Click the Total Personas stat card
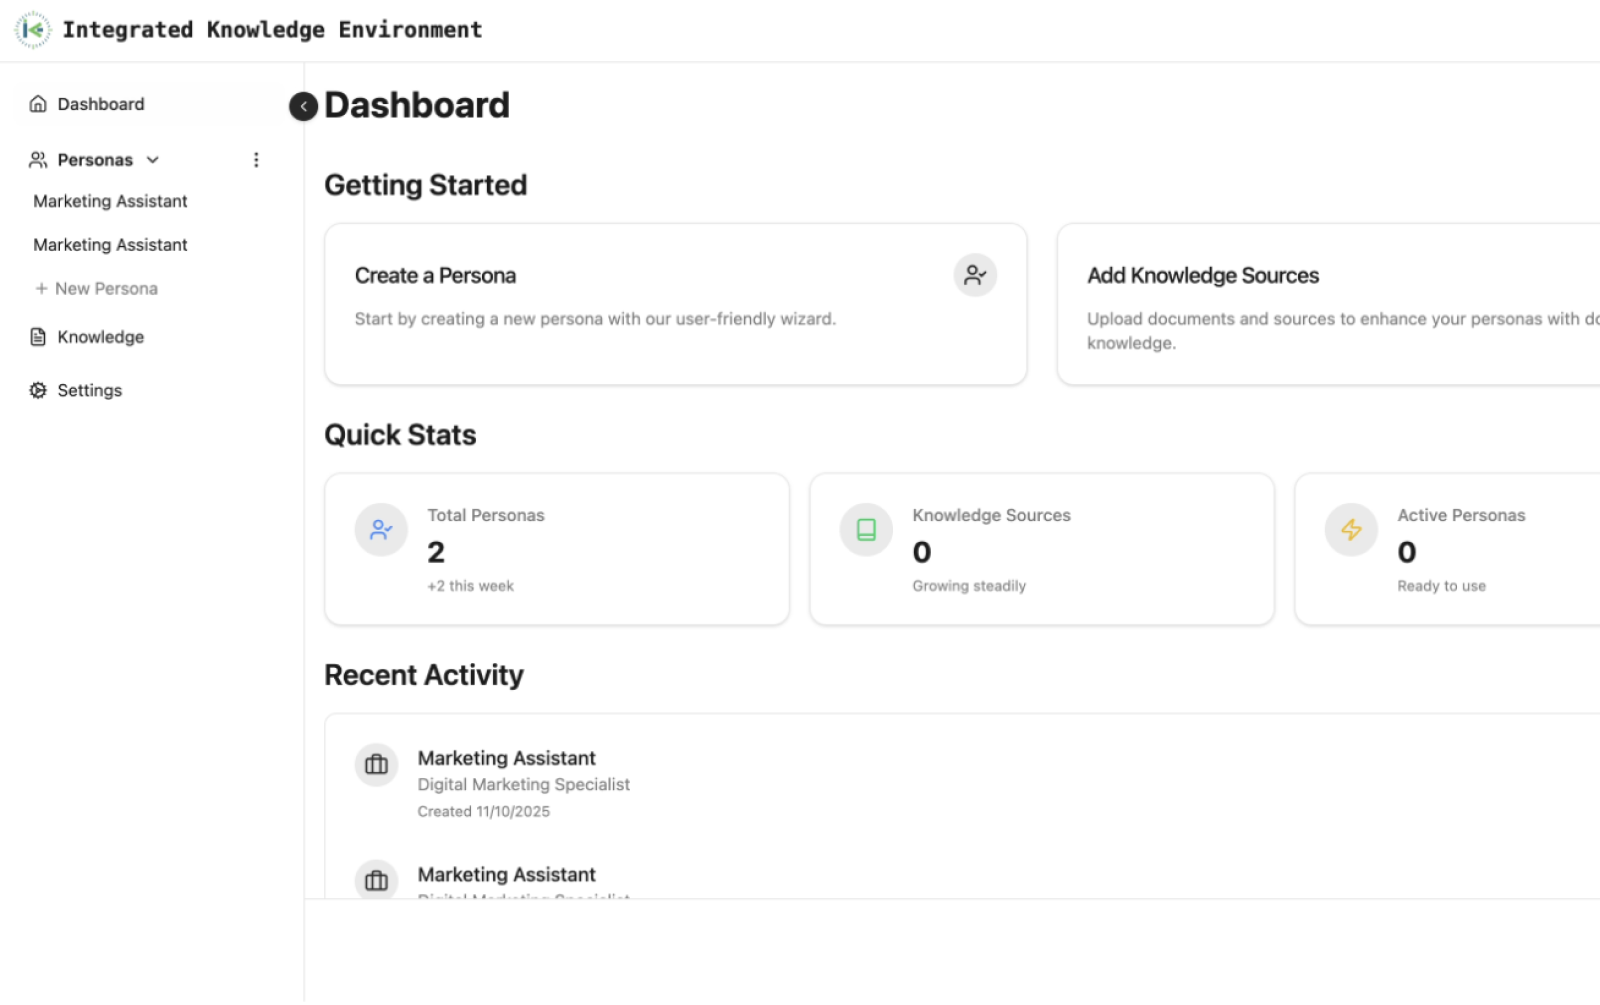The height and width of the screenshot is (1005, 1600). (557, 549)
